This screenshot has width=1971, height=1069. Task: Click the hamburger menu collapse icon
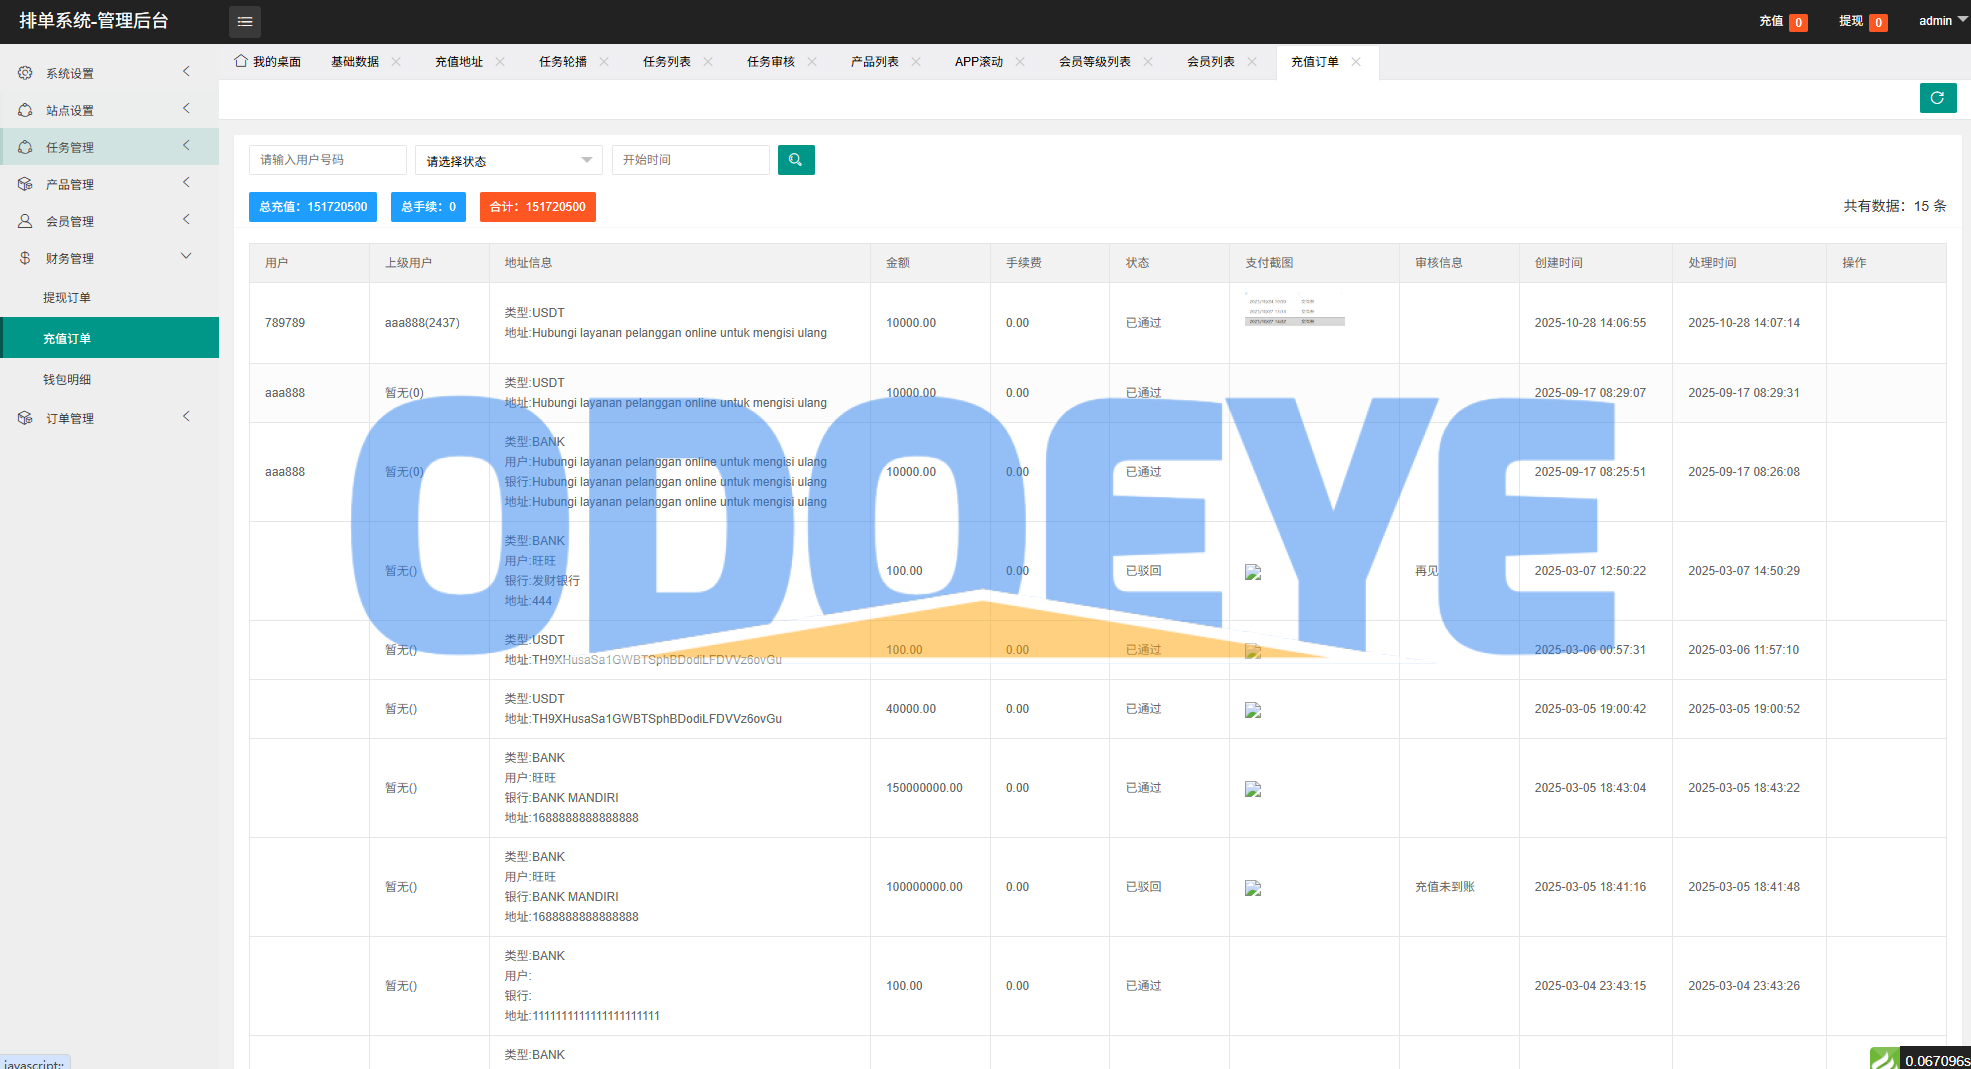pos(245,21)
